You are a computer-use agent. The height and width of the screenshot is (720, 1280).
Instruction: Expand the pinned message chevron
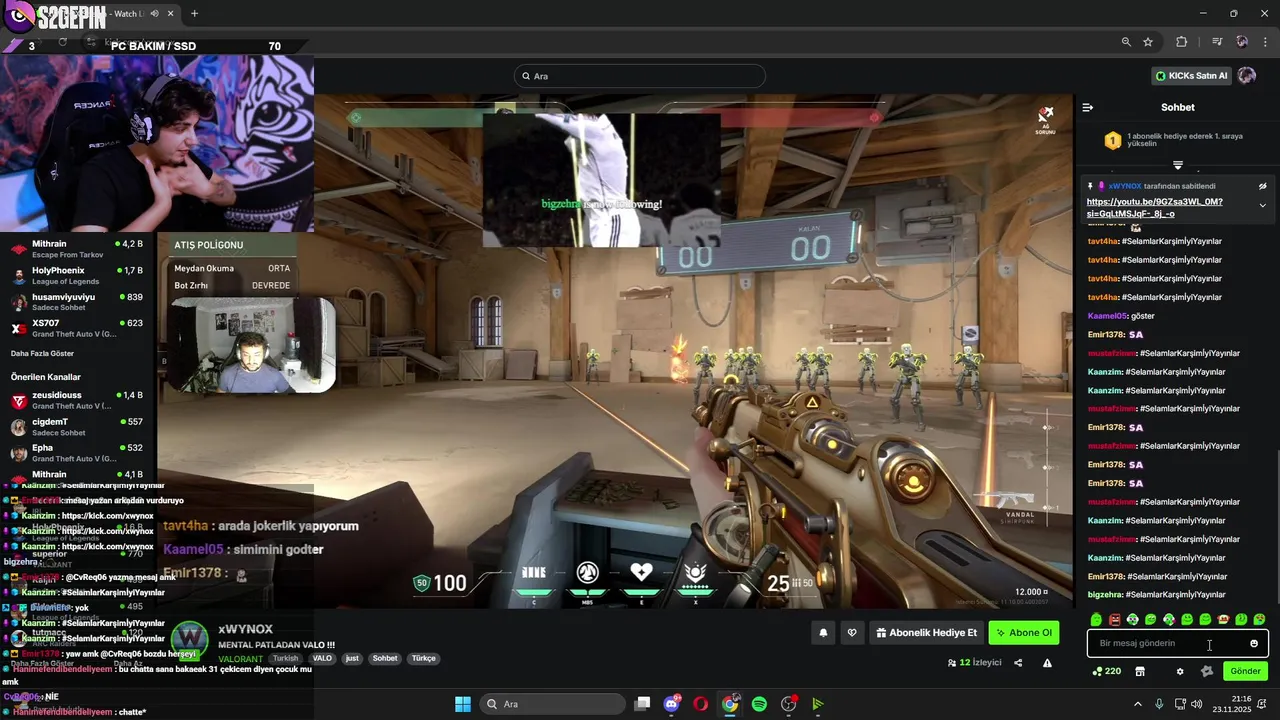(1262, 205)
